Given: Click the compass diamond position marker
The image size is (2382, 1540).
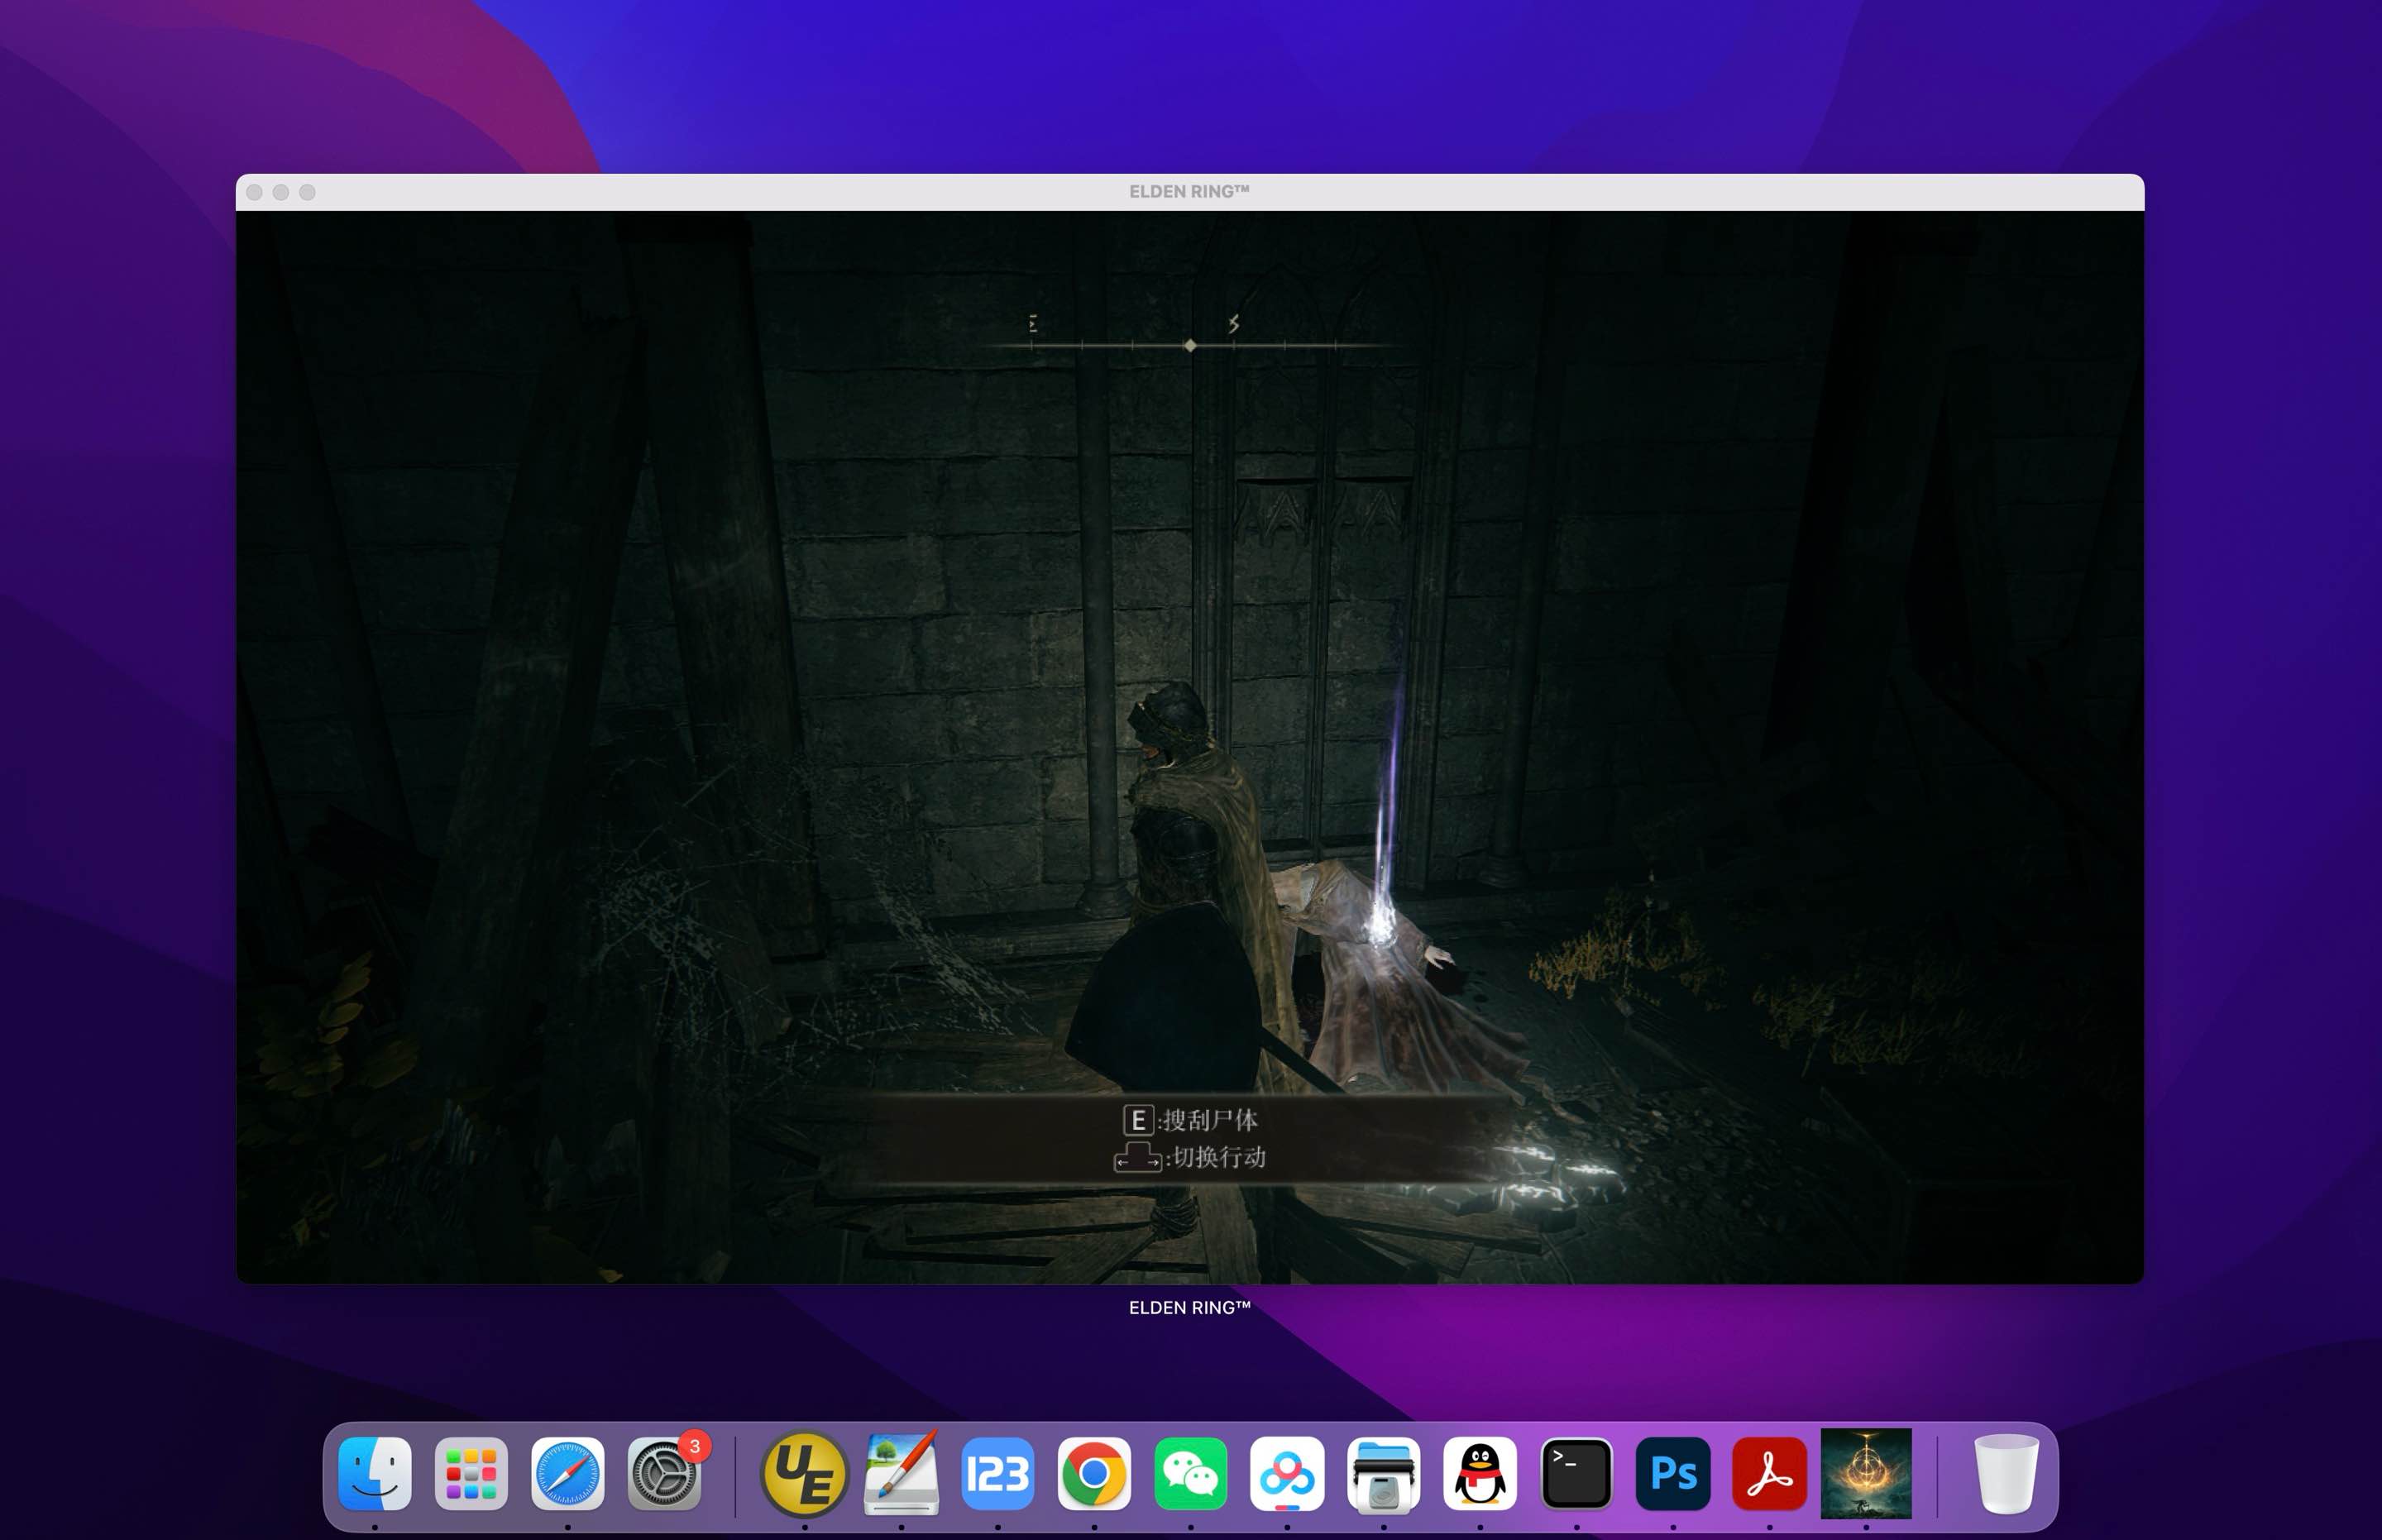Looking at the screenshot, I should 1190,345.
